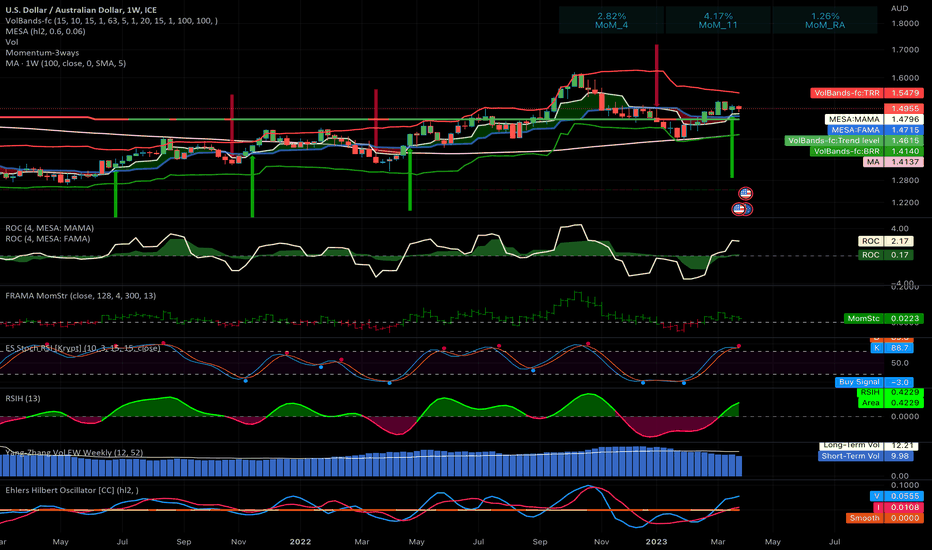Click the I 0.0108 value label
Screen dimensions: 932x550
(x=897, y=507)
